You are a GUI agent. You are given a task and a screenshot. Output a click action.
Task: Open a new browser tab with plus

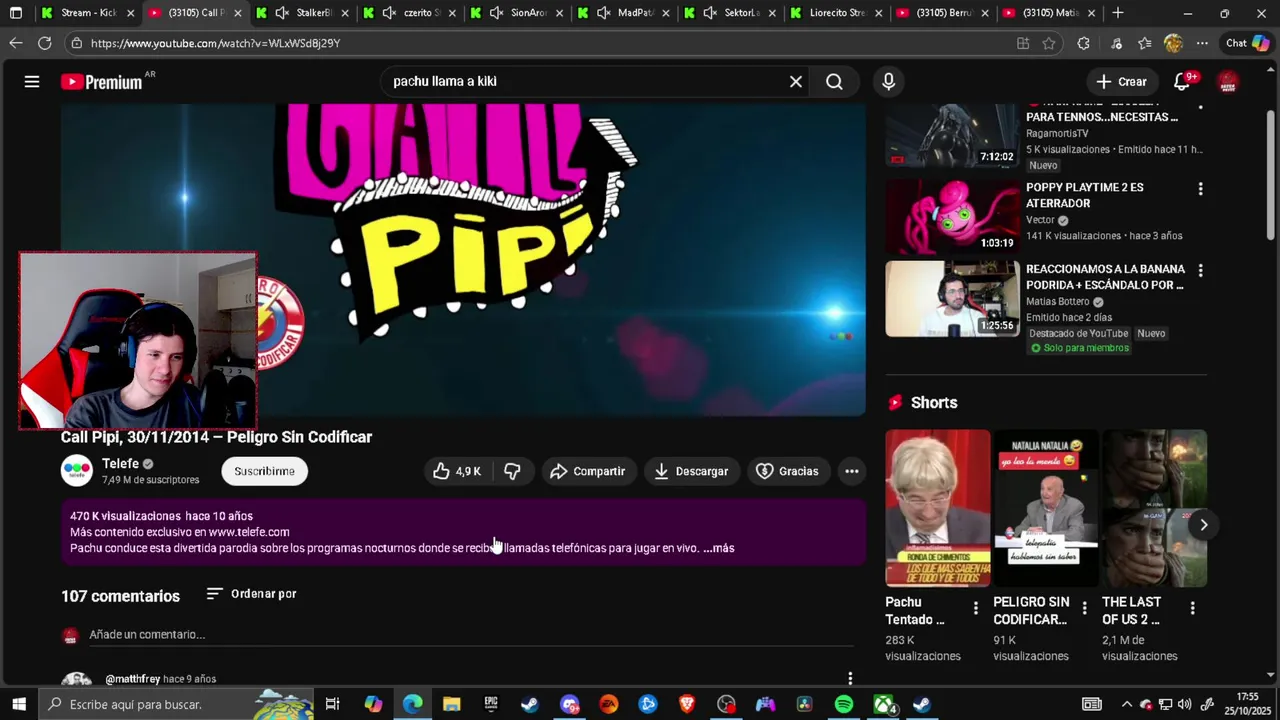click(1118, 13)
